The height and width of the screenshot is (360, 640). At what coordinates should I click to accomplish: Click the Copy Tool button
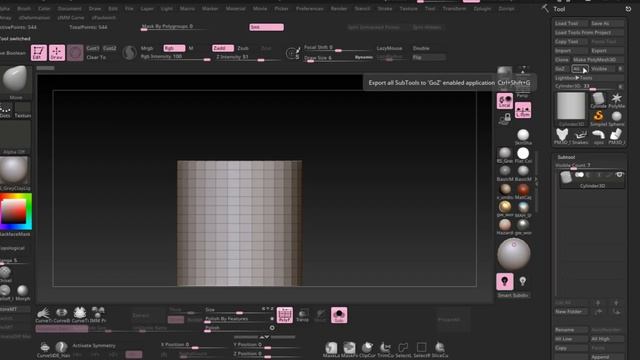(571, 42)
